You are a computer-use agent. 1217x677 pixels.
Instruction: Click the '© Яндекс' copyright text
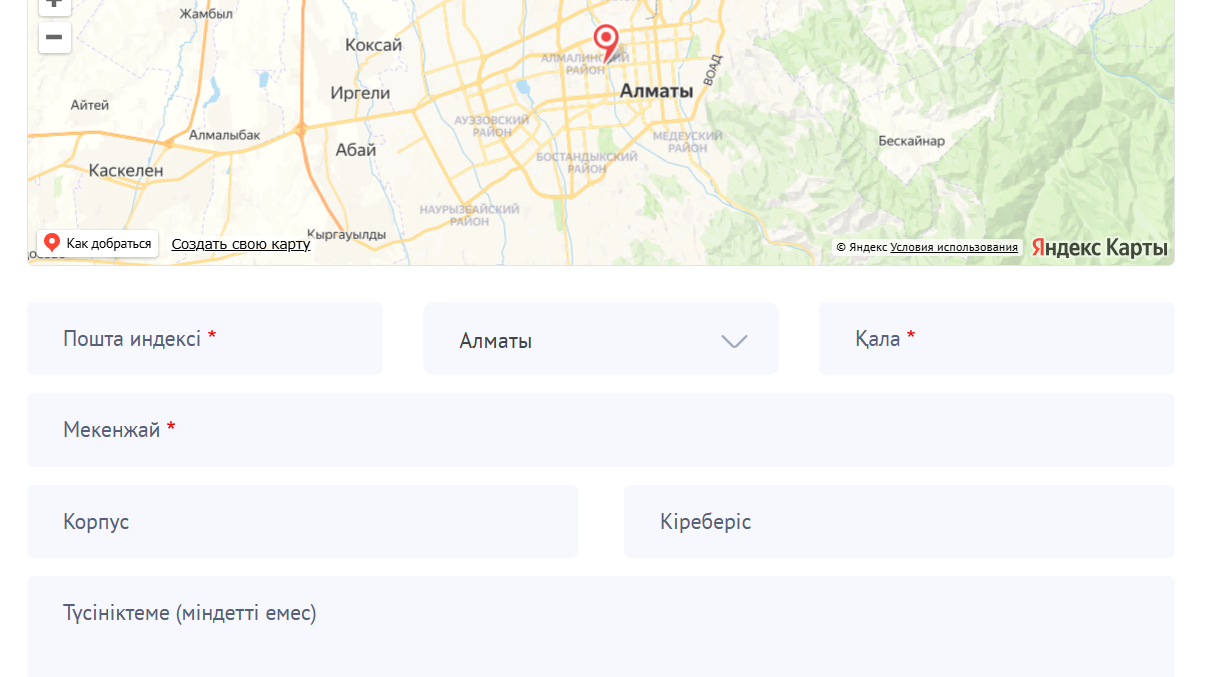[861, 247]
